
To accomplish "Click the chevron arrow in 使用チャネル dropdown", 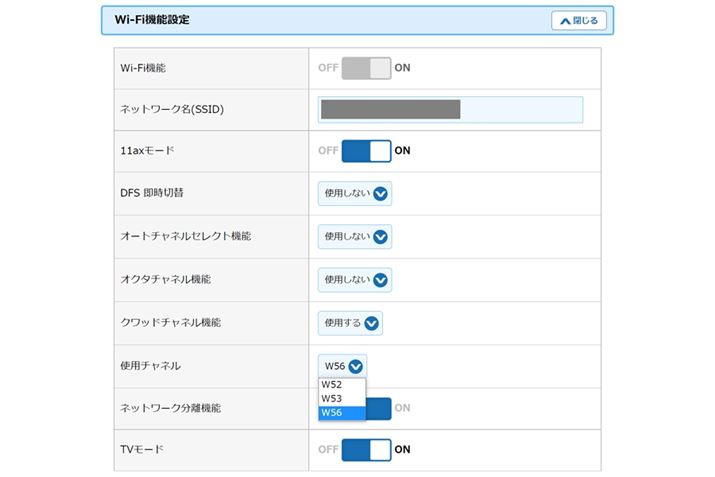I will pos(356,366).
